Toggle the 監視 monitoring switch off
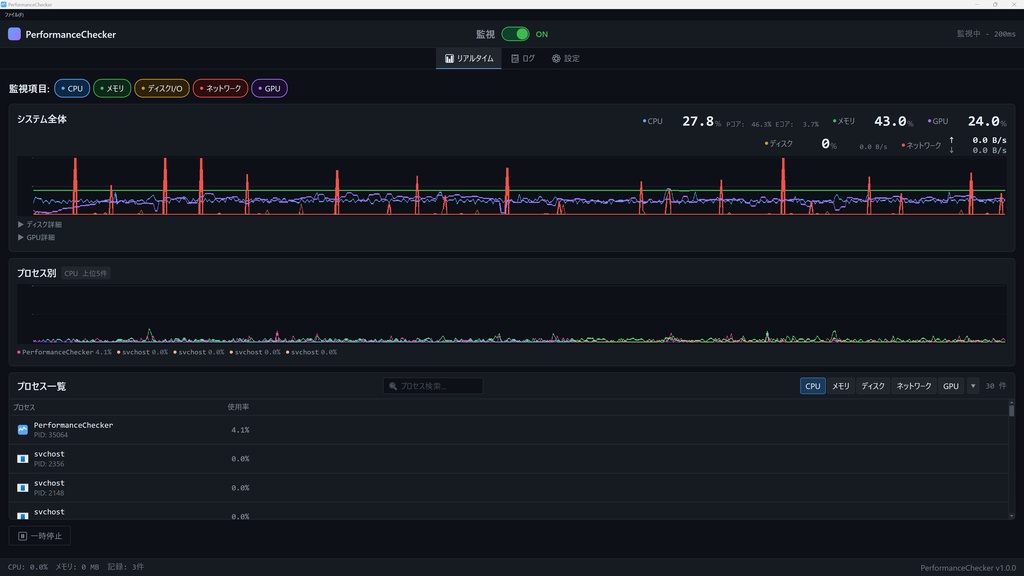 [515, 34]
